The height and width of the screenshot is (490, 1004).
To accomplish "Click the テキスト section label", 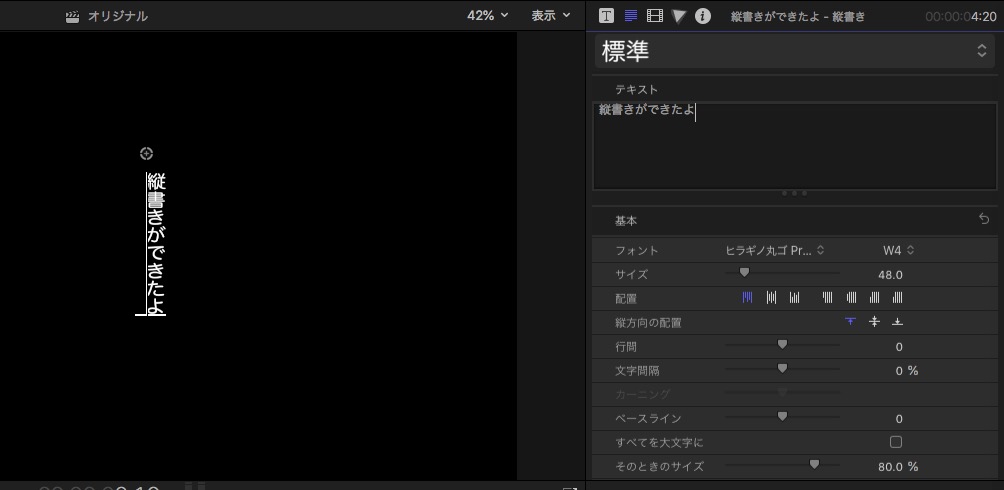I will [x=636, y=90].
